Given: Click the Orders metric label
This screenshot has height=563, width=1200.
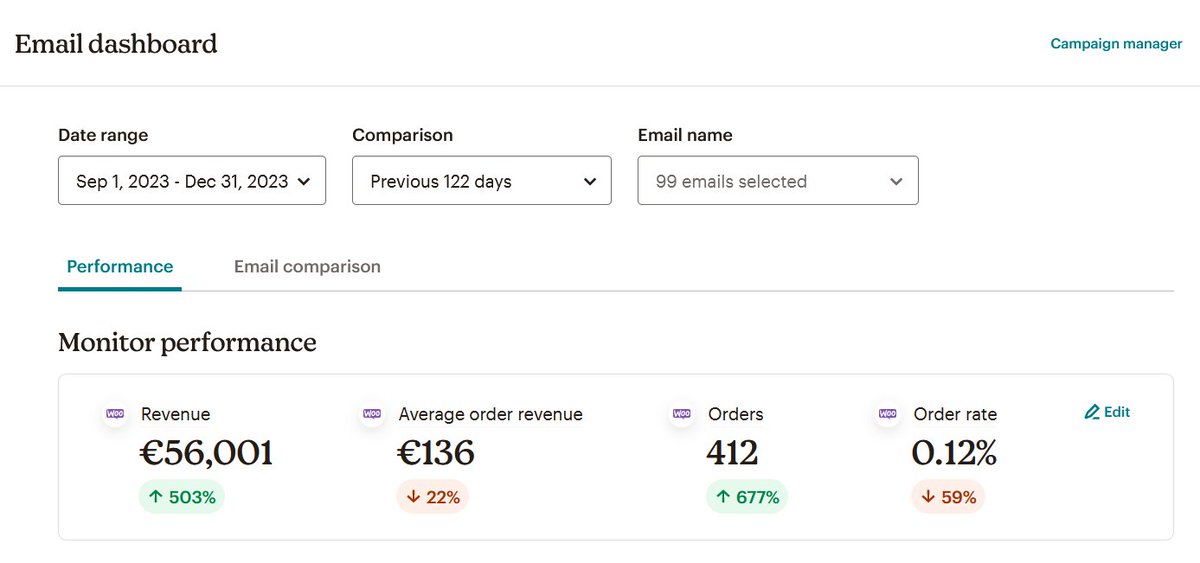Looking at the screenshot, I should (736, 414).
